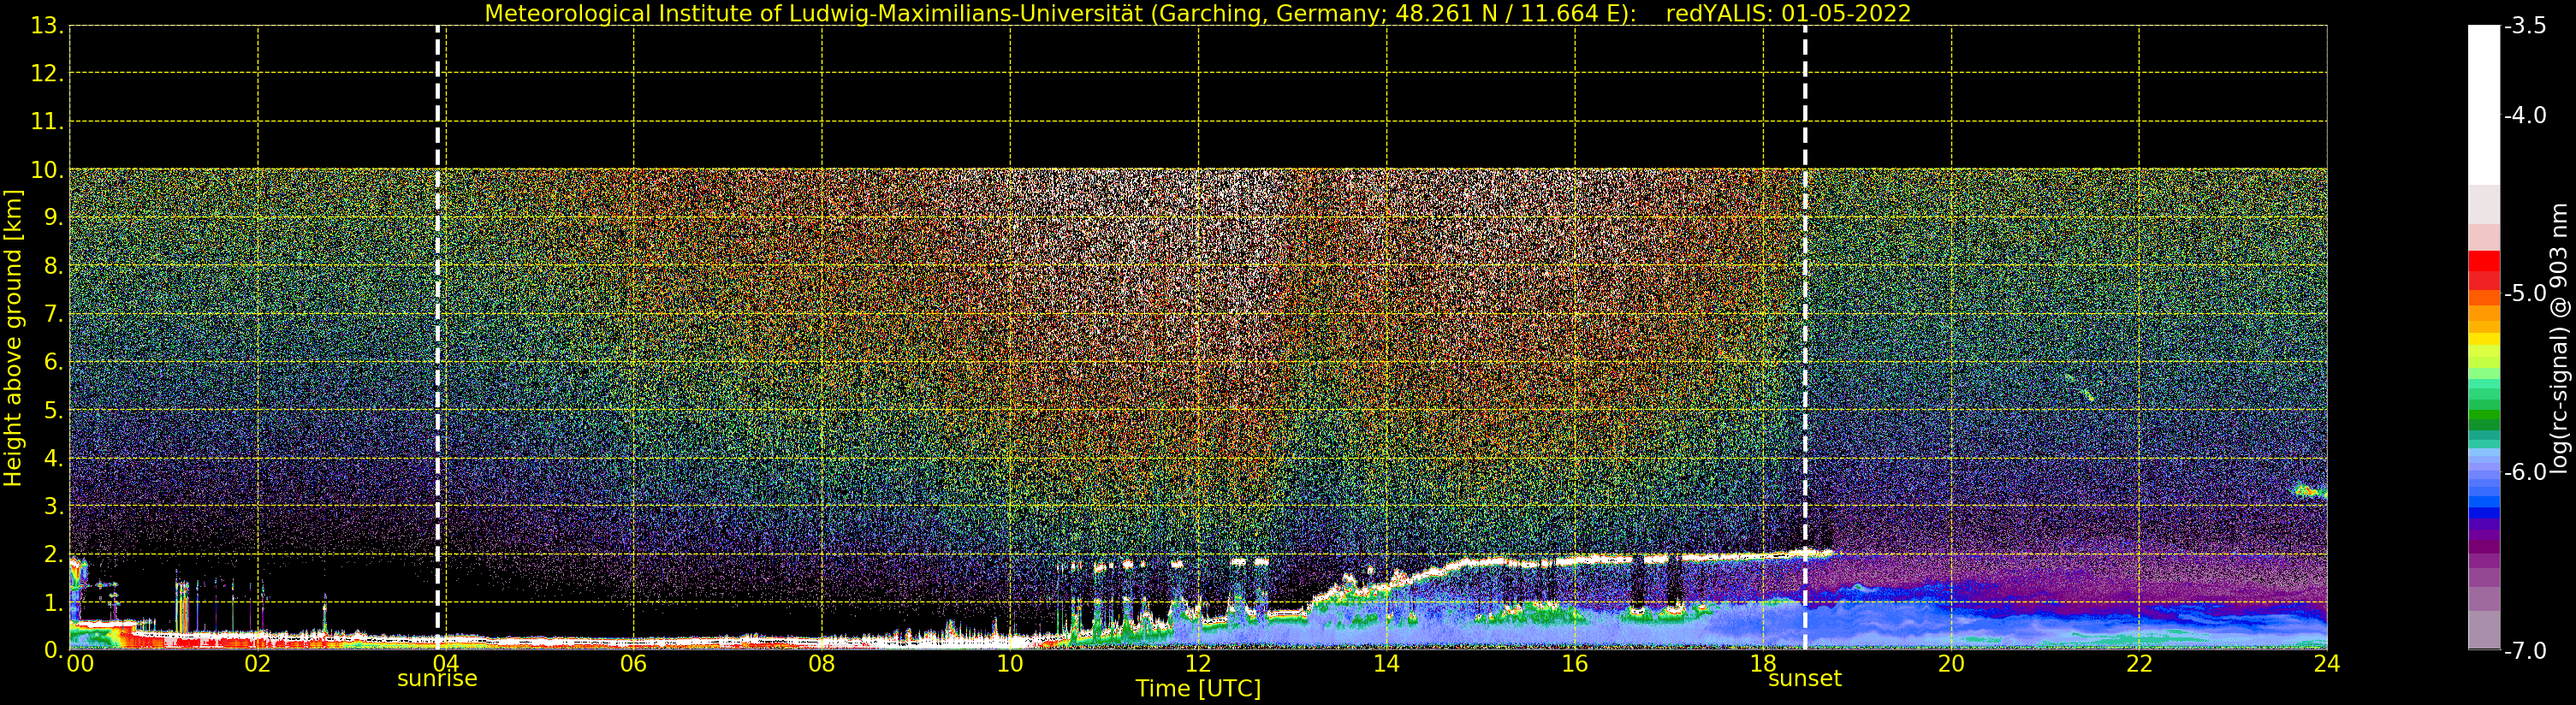Click the '6.' height axis tick
This screenshot has height=705, width=2576.
pos(54,362)
